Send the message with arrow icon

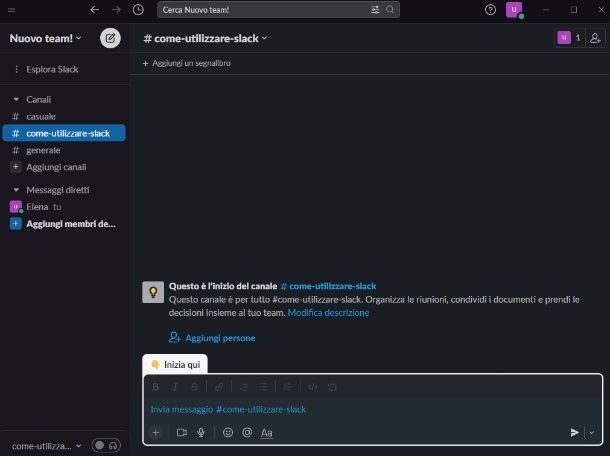[x=574, y=432]
